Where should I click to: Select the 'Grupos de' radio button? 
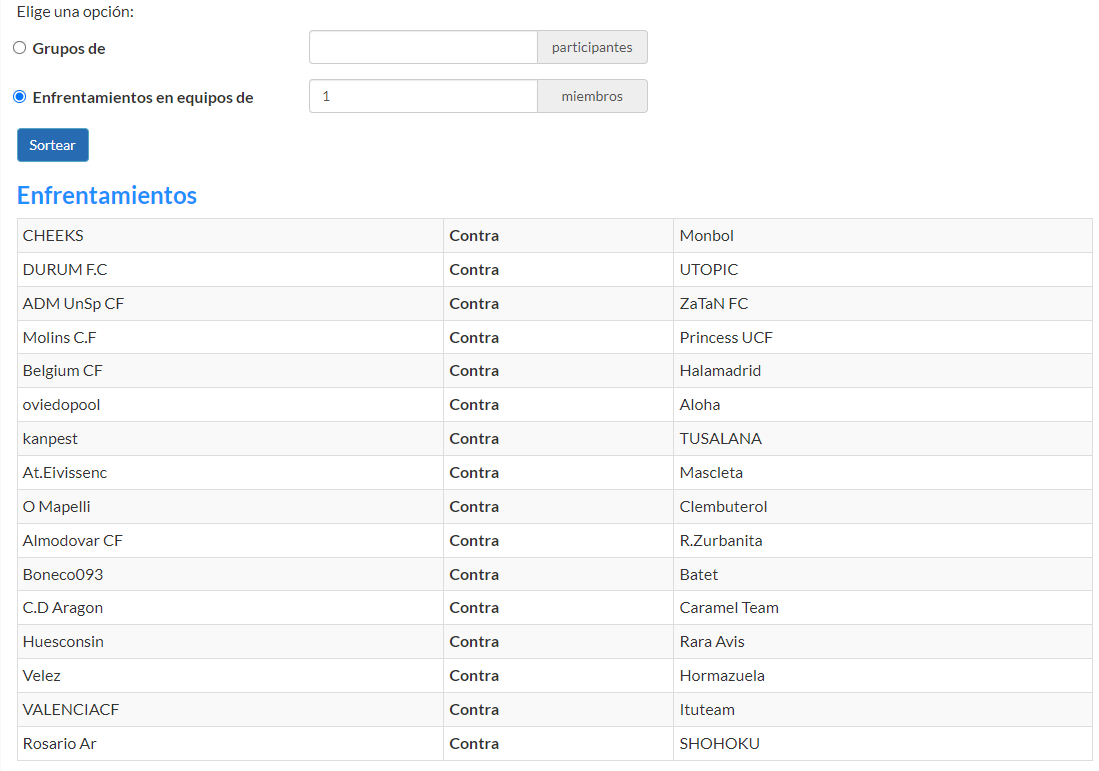pos(20,48)
